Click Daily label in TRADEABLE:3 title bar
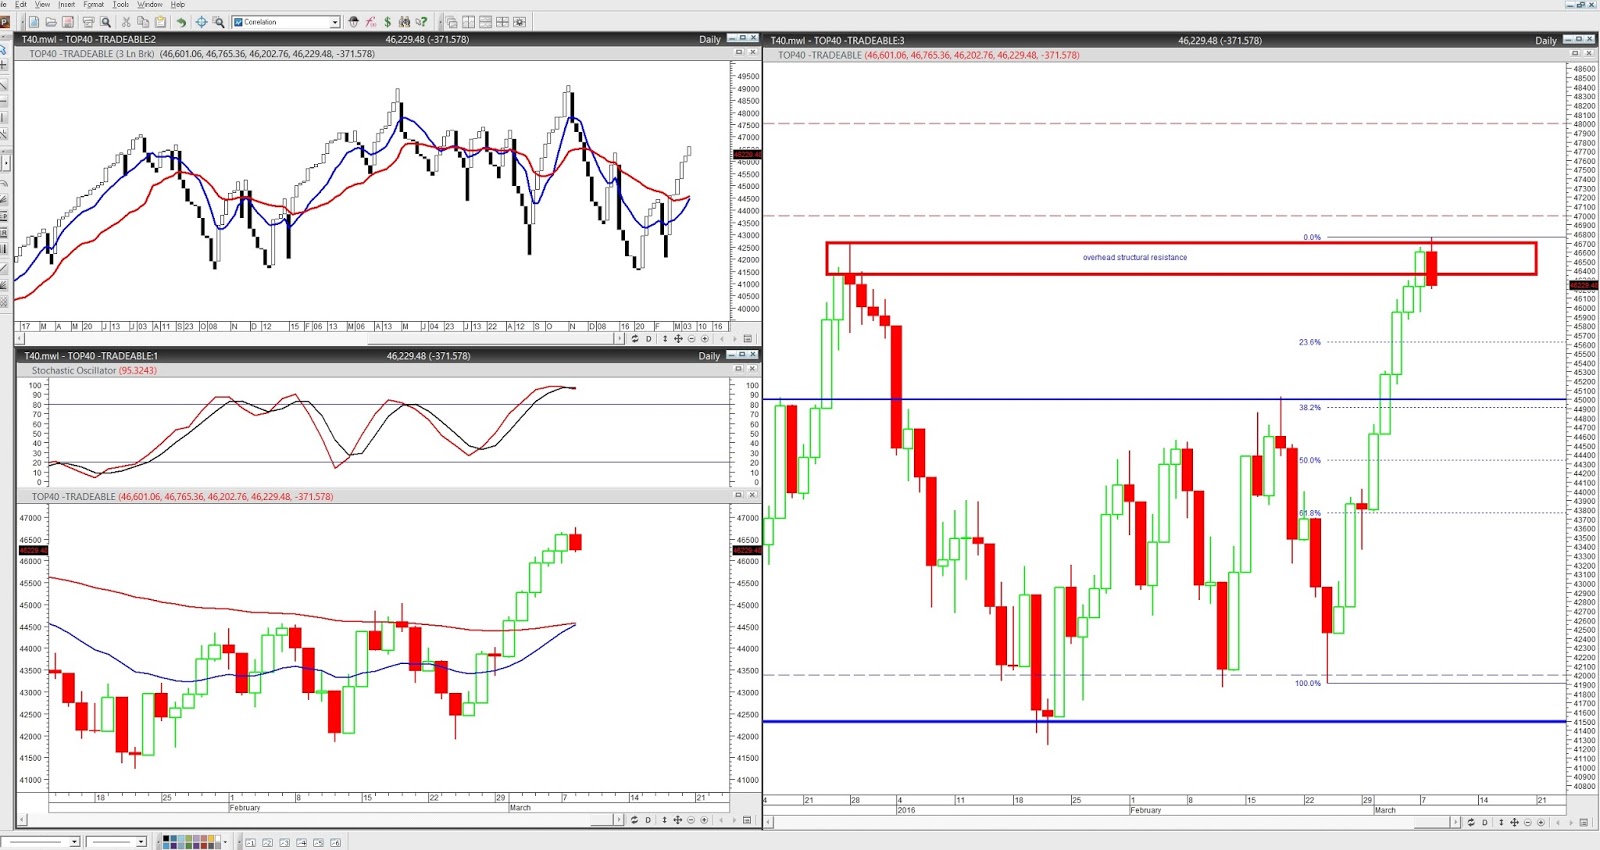The width and height of the screenshot is (1600, 850). tap(1546, 41)
